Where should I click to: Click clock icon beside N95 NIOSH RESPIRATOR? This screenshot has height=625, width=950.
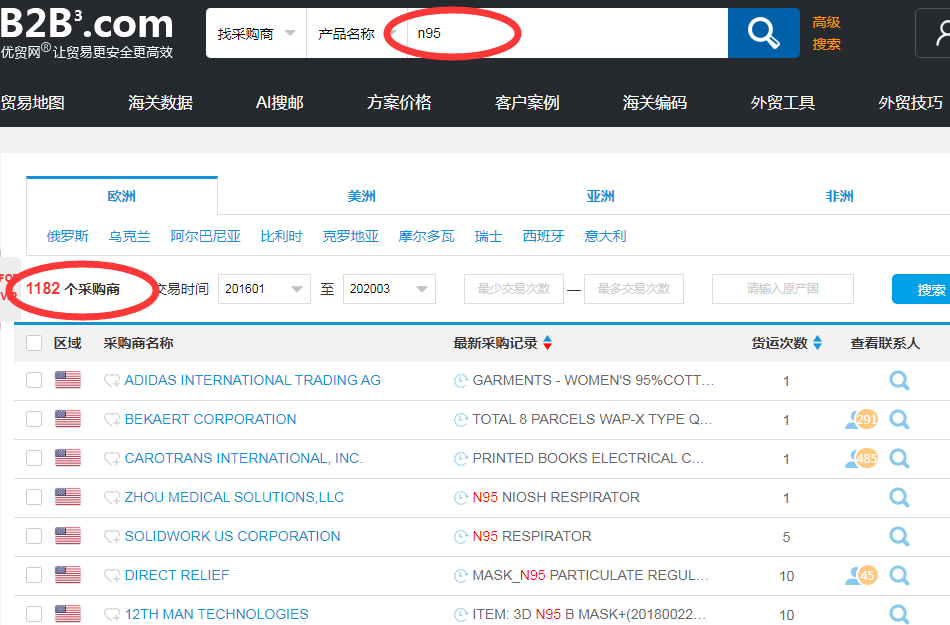pyautogui.click(x=461, y=497)
